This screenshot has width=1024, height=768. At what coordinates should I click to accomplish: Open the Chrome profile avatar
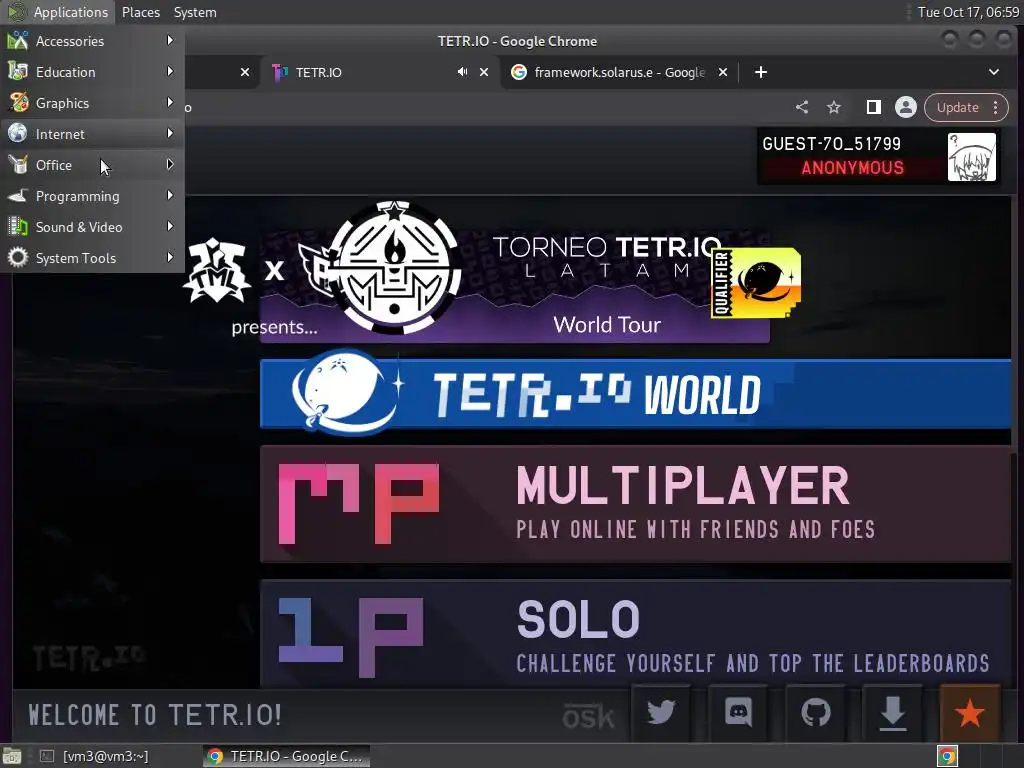coord(906,107)
